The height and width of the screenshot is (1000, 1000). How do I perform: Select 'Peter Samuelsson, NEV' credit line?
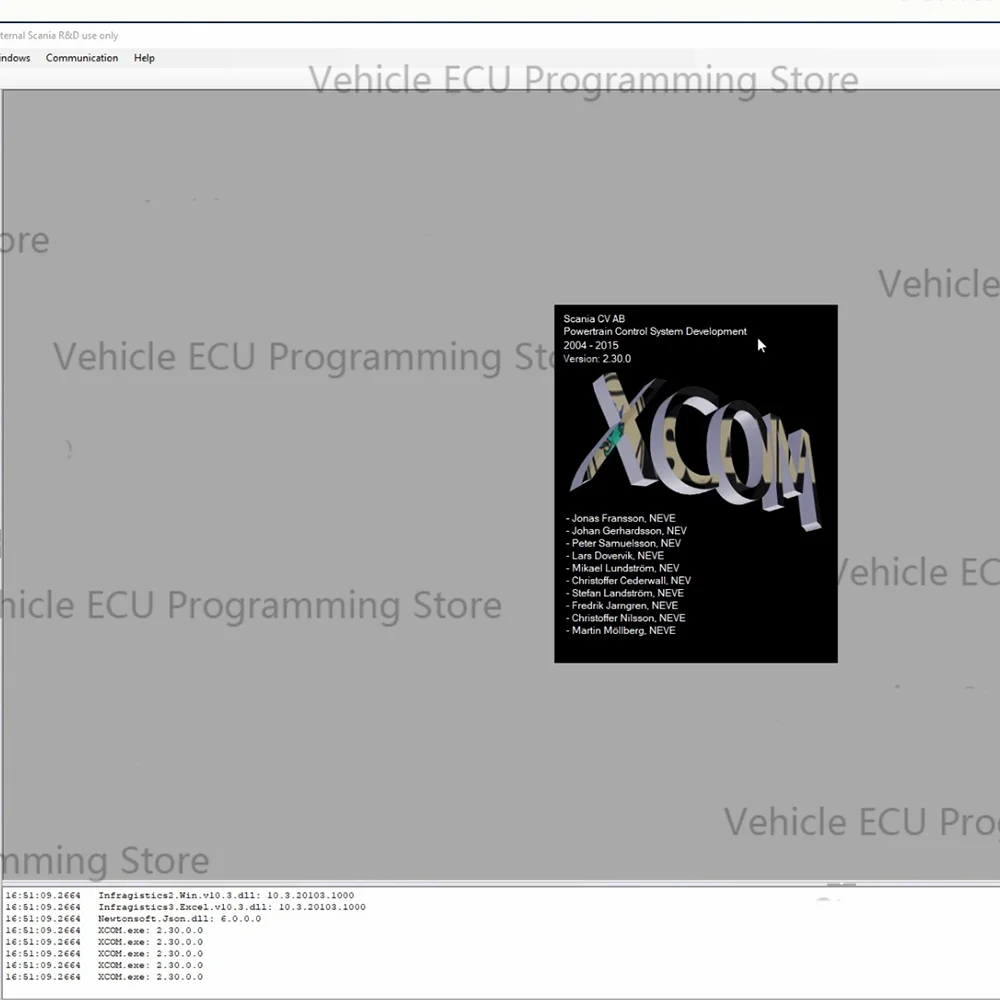coord(623,543)
